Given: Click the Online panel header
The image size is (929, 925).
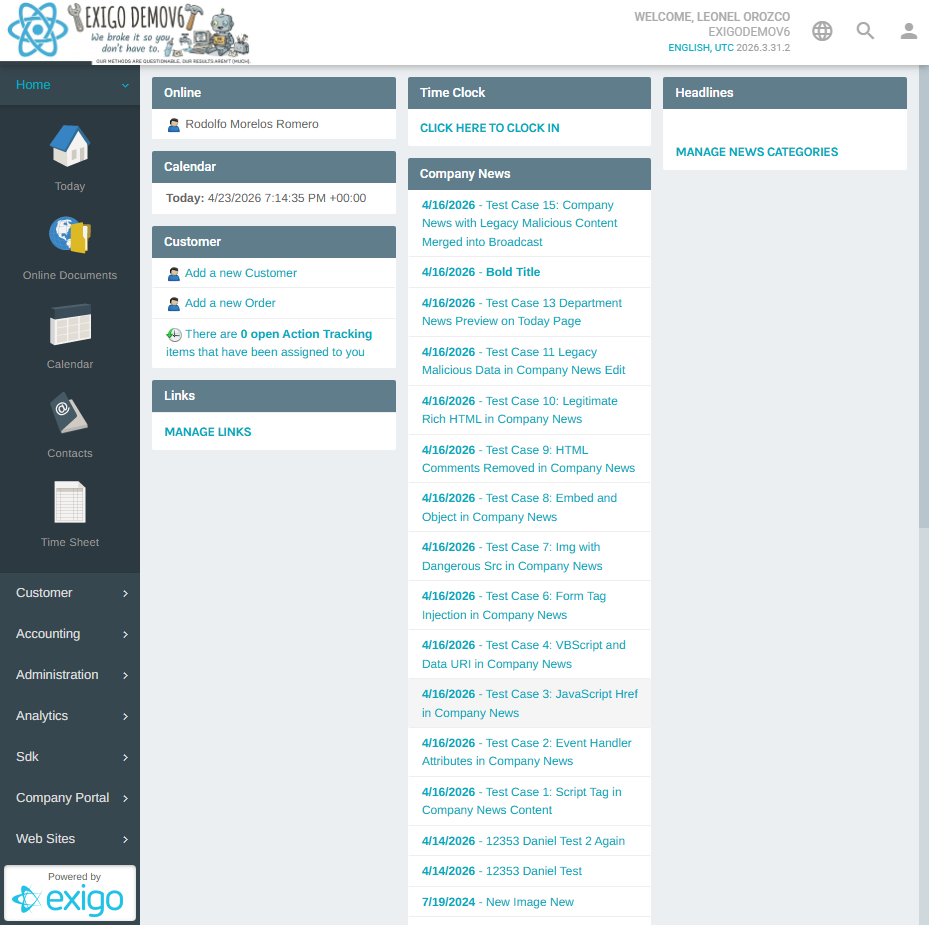Looking at the screenshot, I should [274, 92].
